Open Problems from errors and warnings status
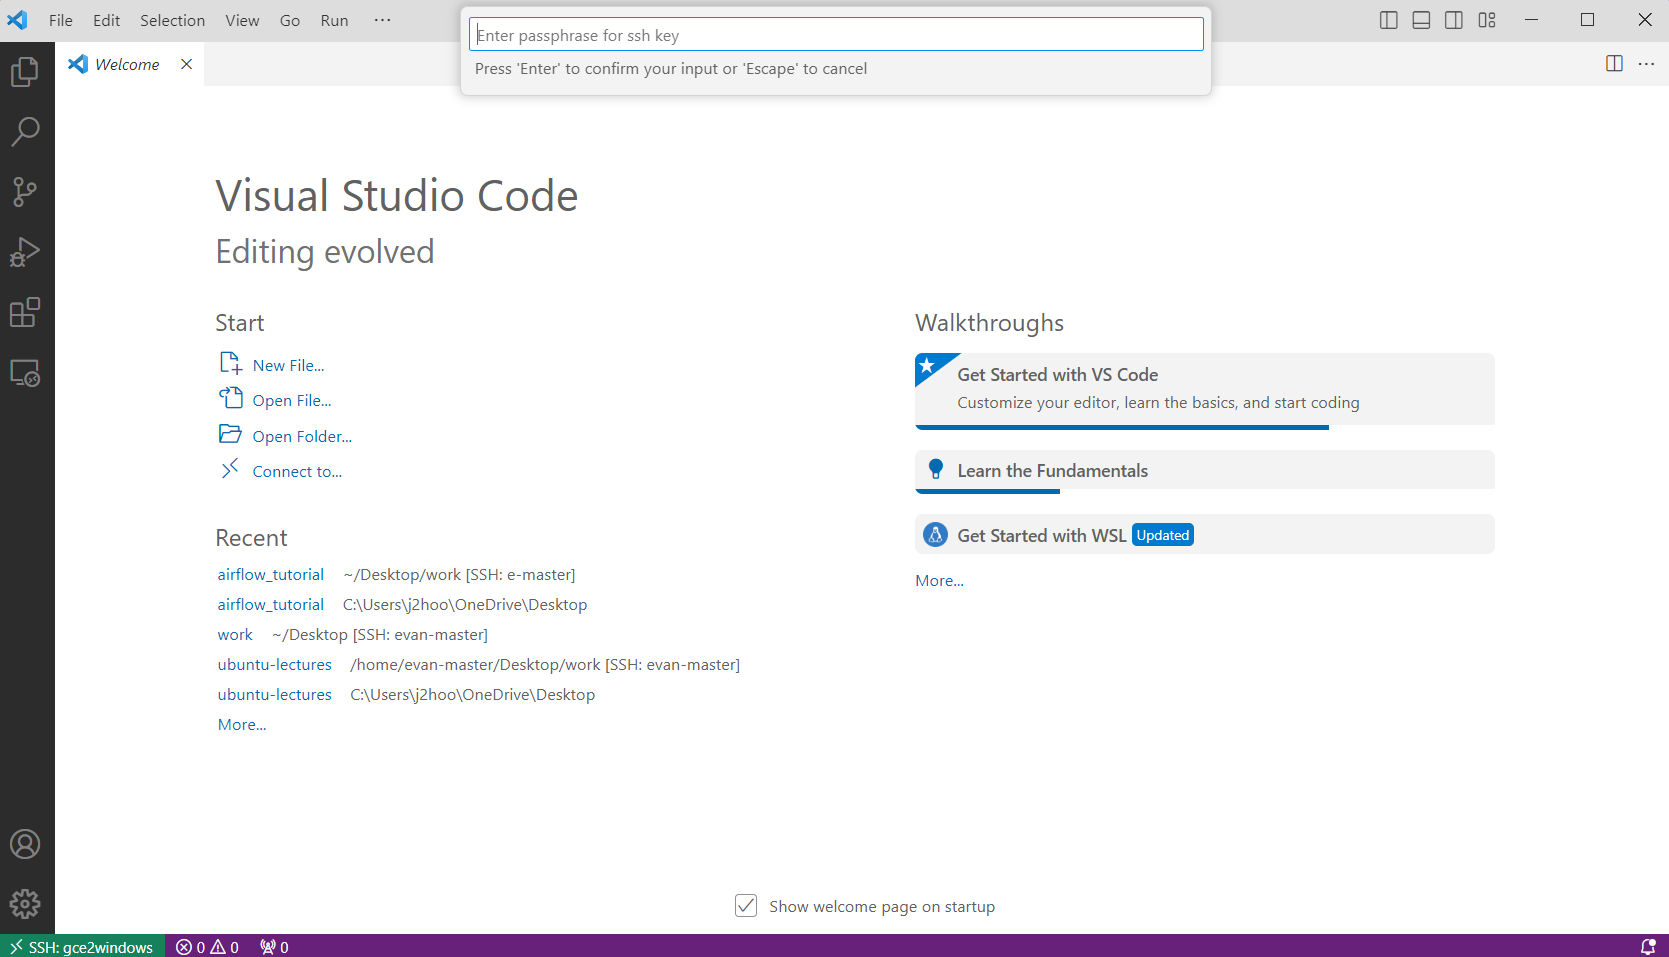1669x957 pixels. click(207, 946)
